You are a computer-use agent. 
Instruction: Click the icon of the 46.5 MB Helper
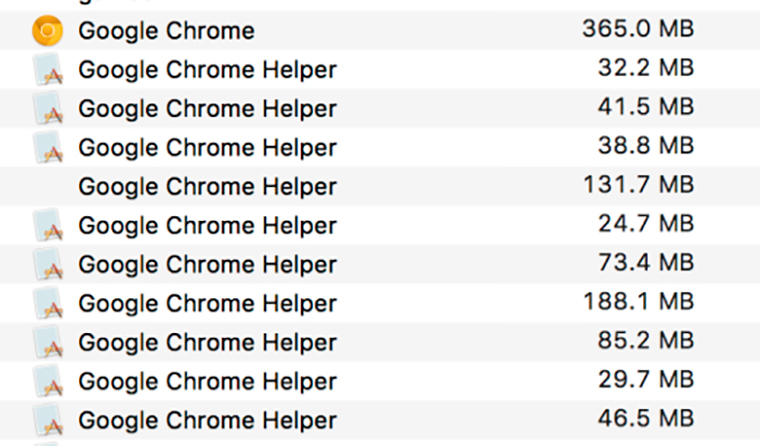point(47,420)
